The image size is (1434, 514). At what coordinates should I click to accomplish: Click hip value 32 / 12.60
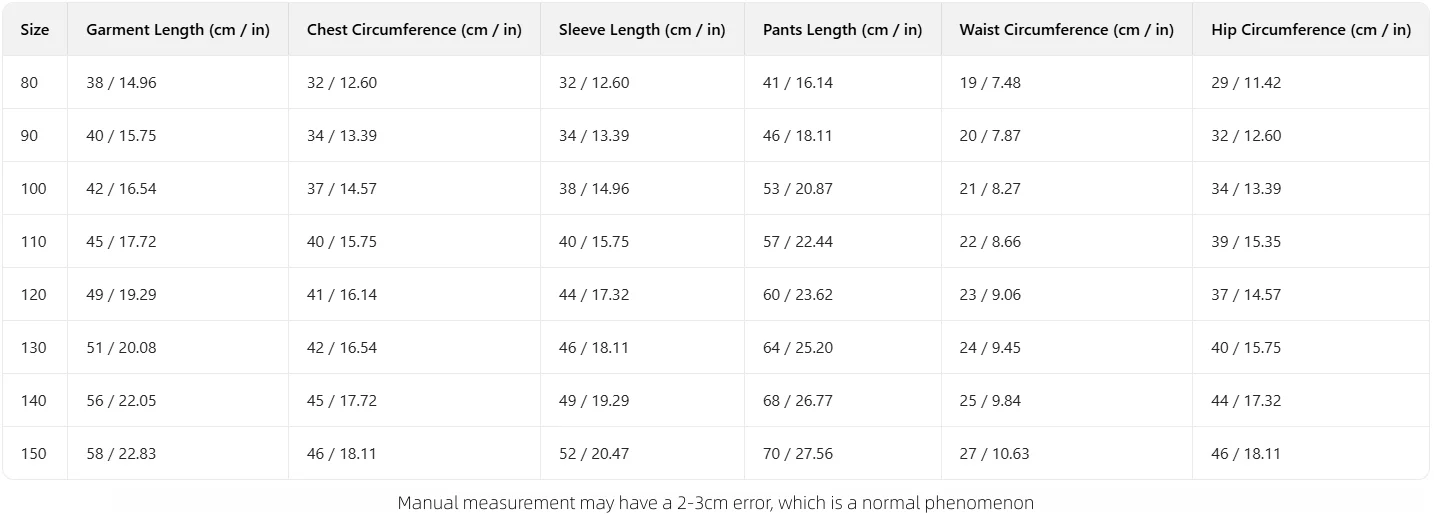[1246, 136]
